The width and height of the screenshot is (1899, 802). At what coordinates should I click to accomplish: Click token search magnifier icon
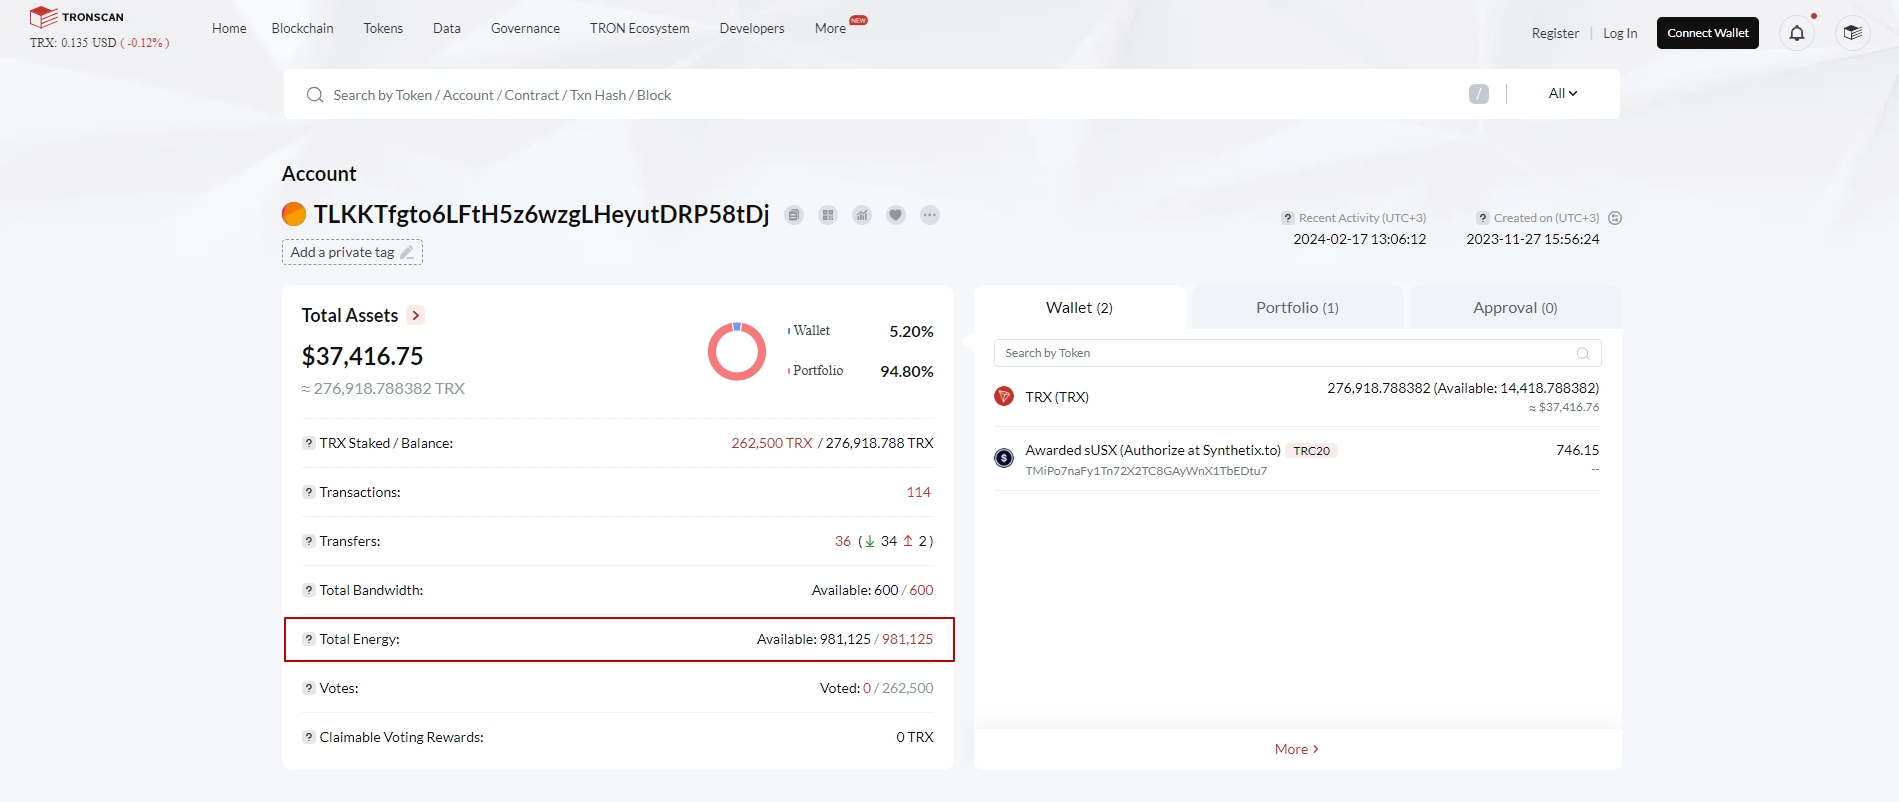[1583, 353]
